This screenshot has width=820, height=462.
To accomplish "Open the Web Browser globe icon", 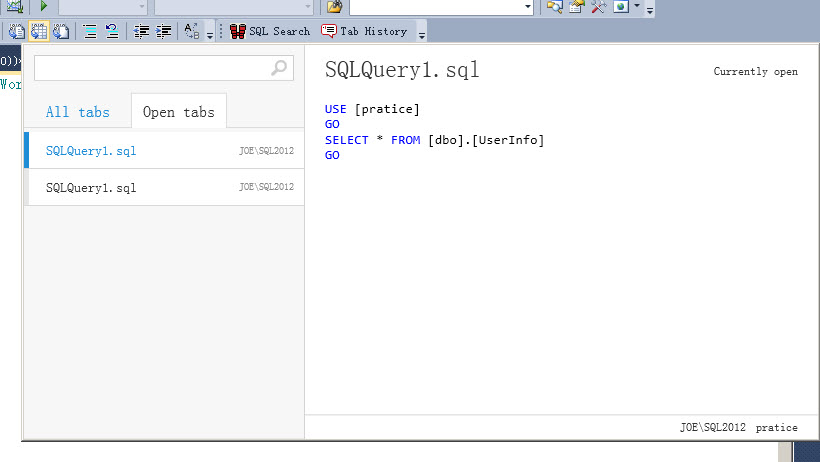I will [621, 6].
